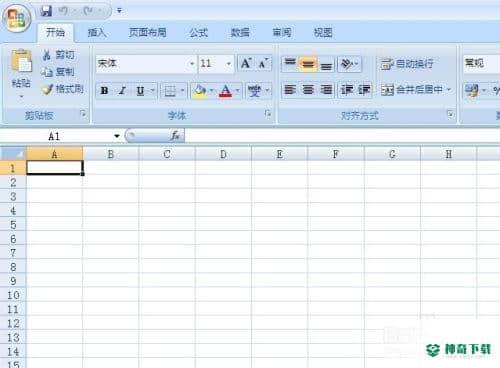Screen dimensions: 500x368
Task: Select column D header
Action: [x=223, y=154]
